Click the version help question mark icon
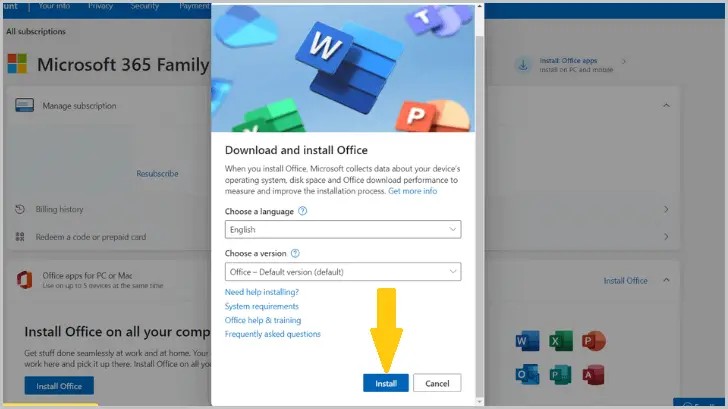 pyautogui.click(x=295, y=253)
